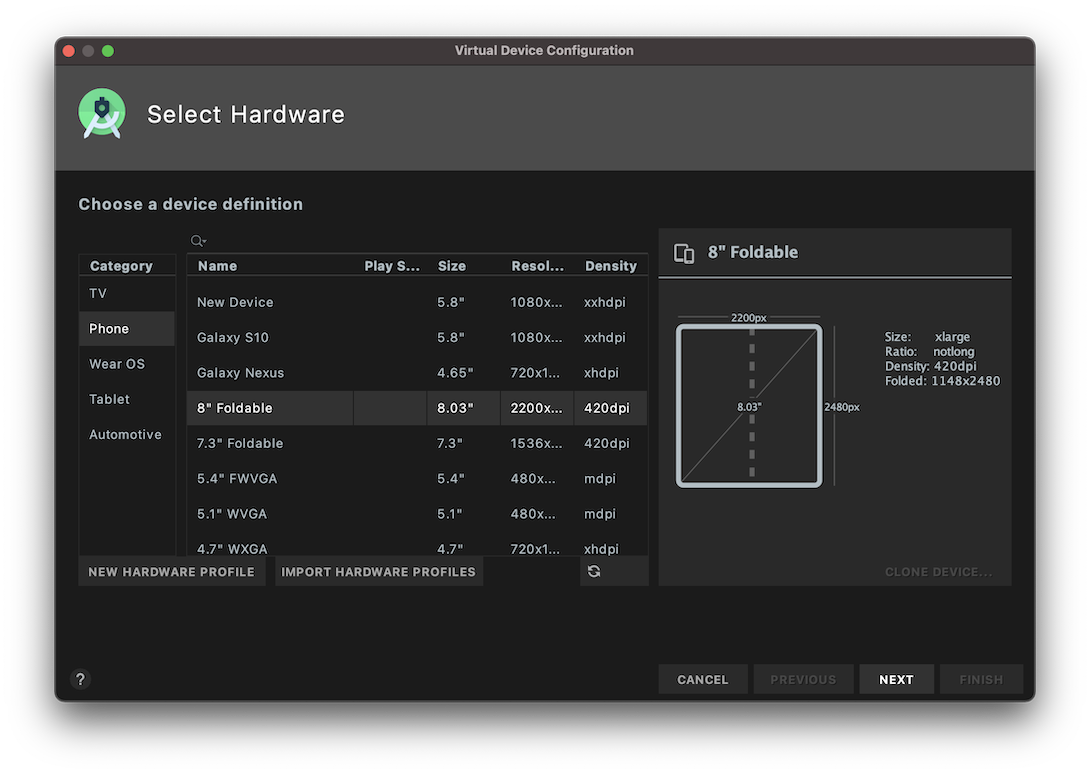1090x774 pixels.
Task: Sort devices by Density column header
Action: [x=610, y=266]
